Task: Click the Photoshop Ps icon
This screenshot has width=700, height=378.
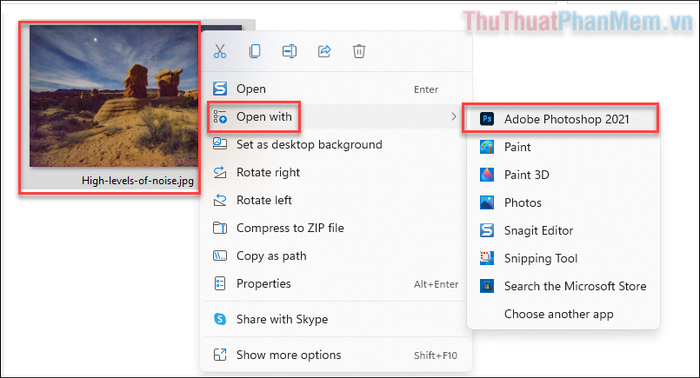Action: (x=487, y=119)
